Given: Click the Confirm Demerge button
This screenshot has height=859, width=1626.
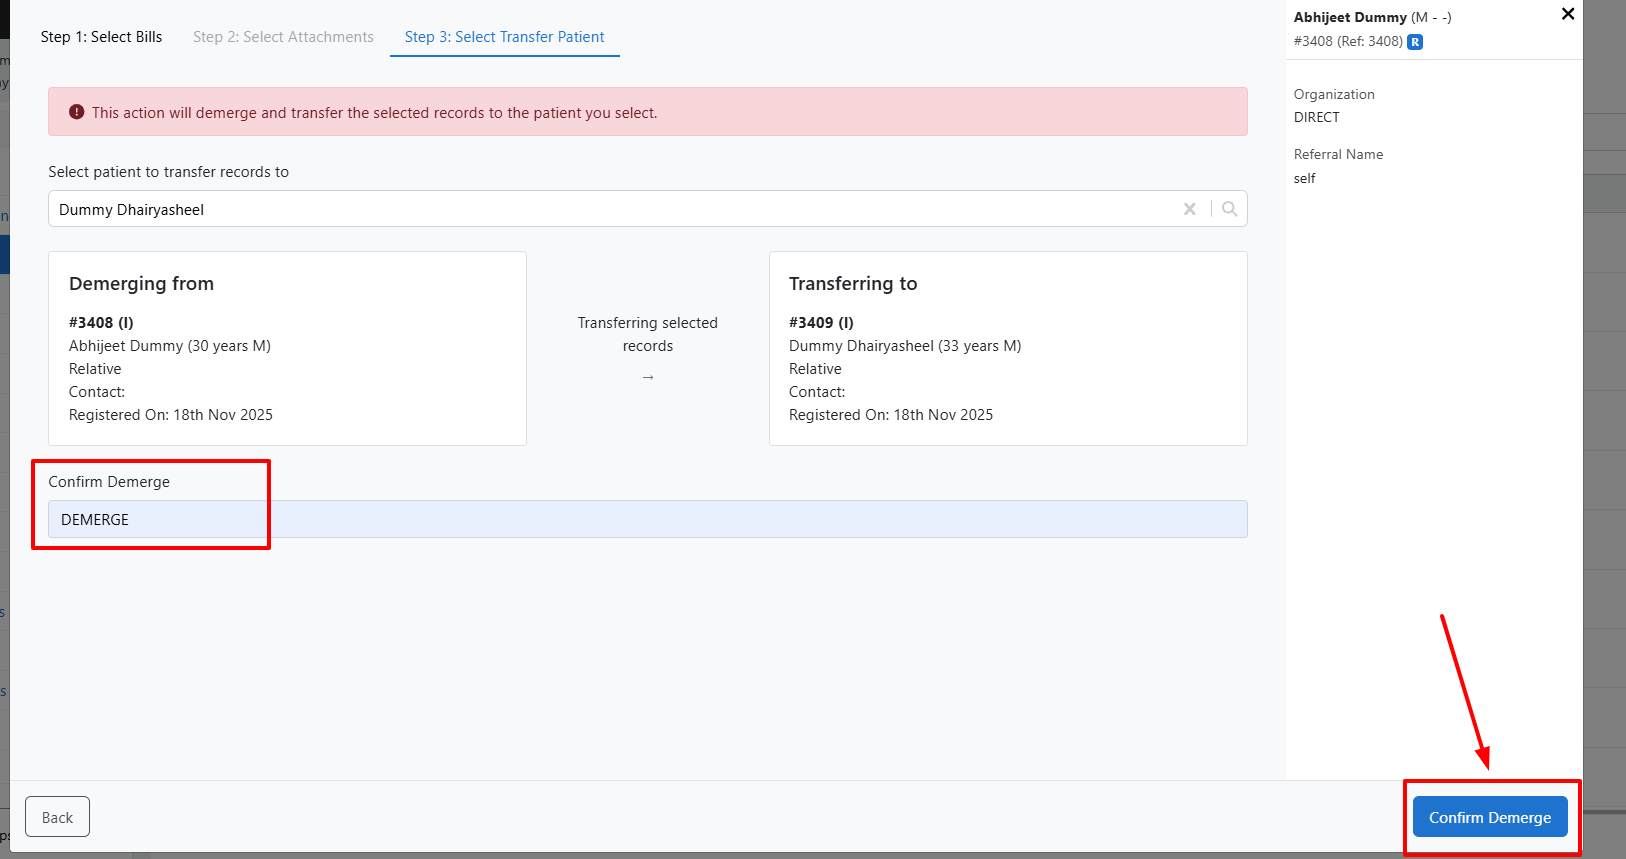Looking at the screenshot, I should click(x=1490, y=817).
